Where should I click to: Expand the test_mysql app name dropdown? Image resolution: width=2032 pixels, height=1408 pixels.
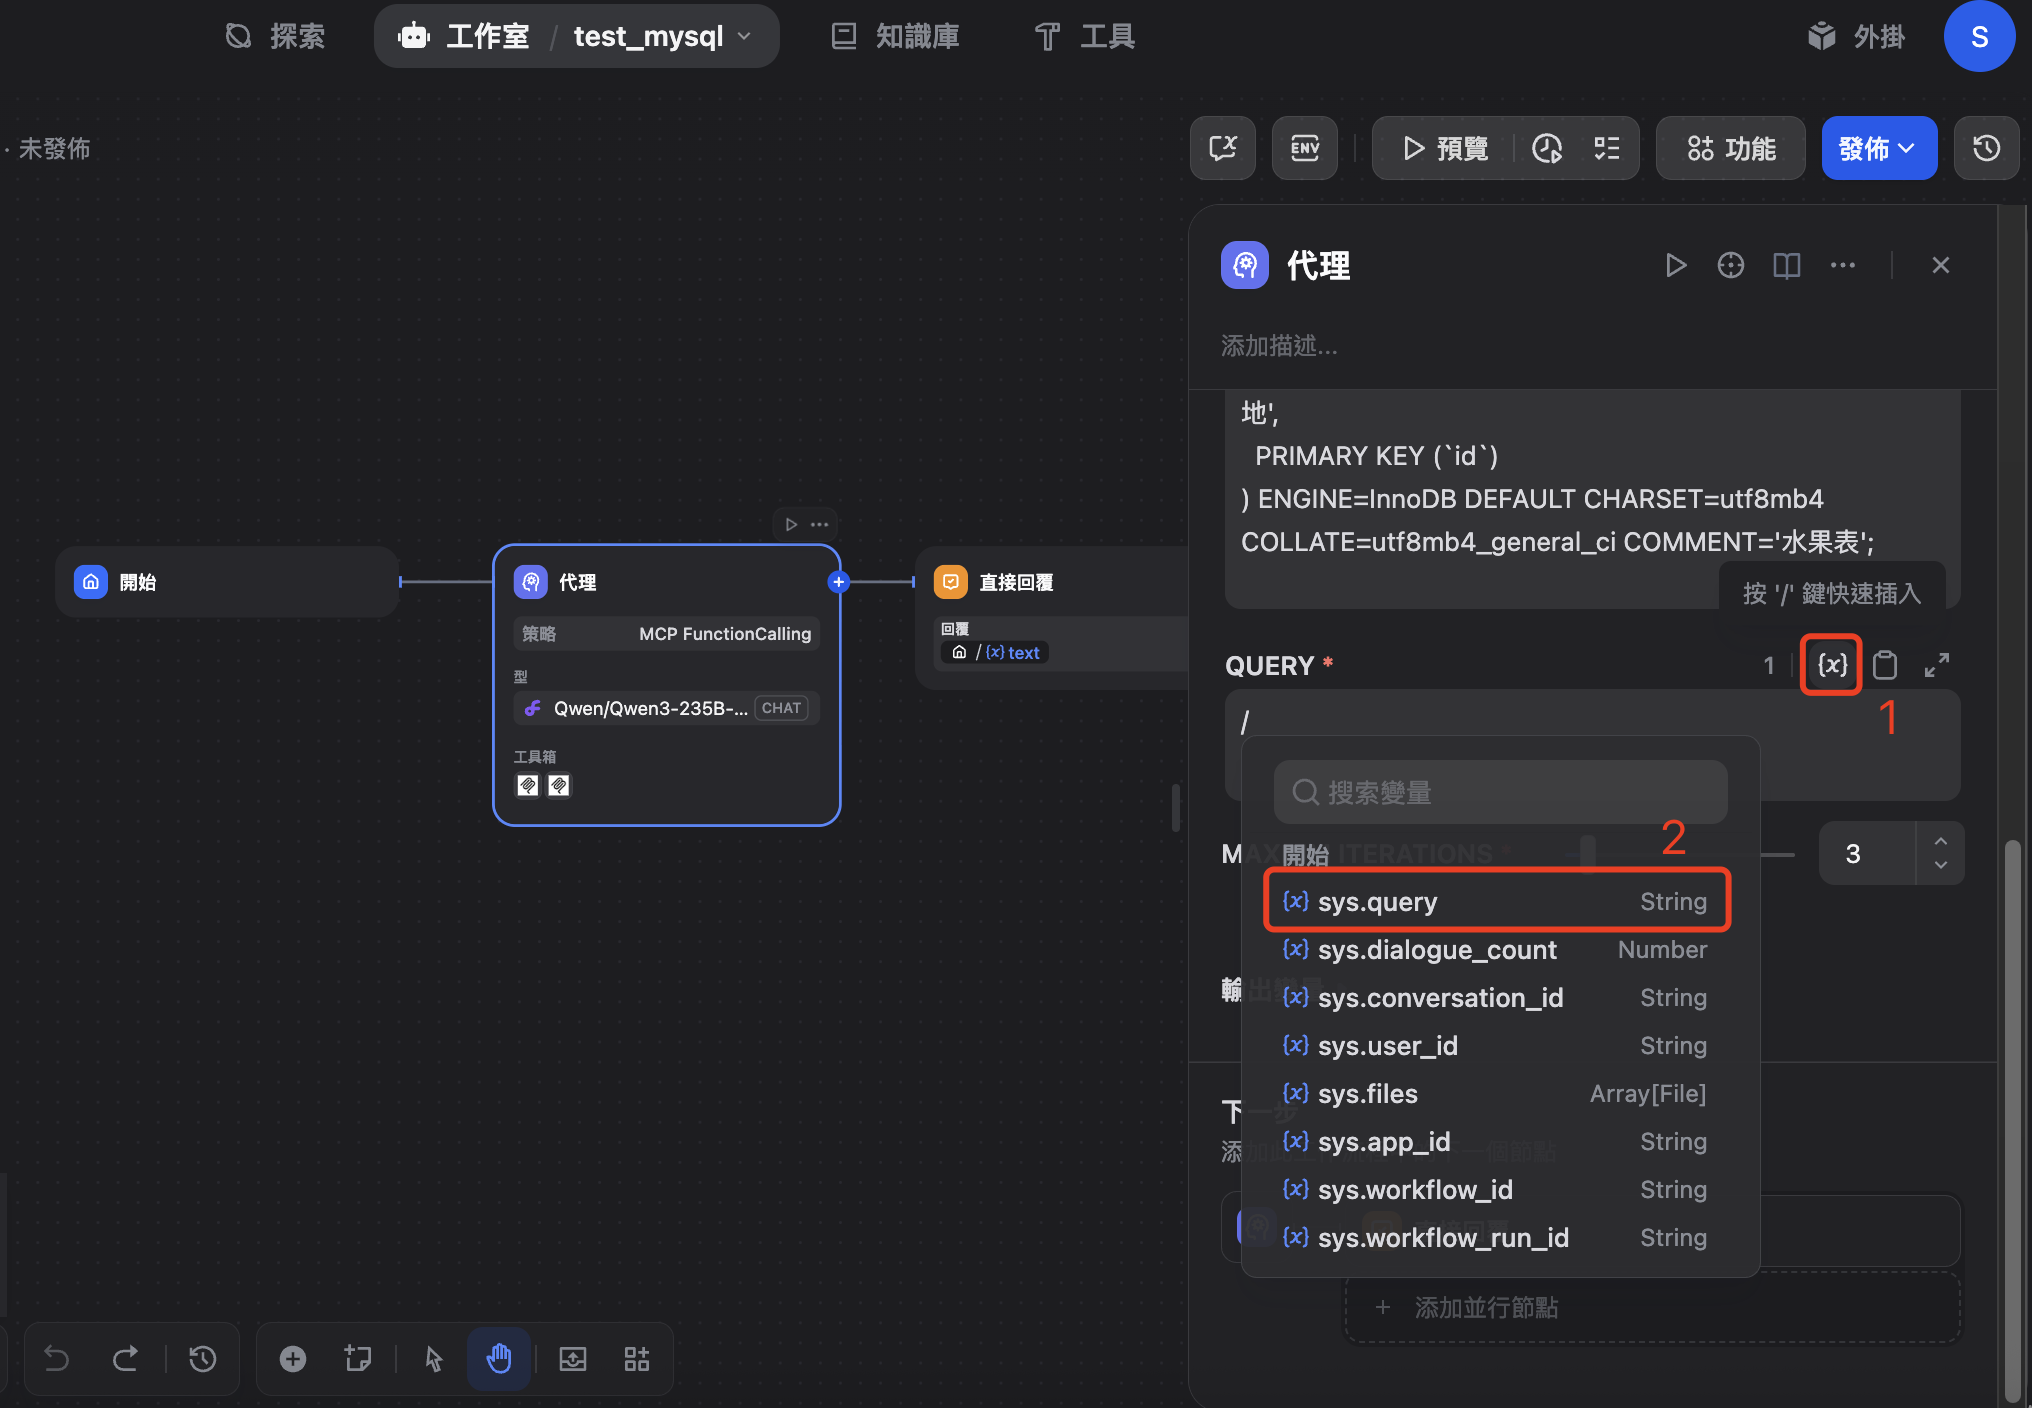pyautogui.click(x=744, y=36)
